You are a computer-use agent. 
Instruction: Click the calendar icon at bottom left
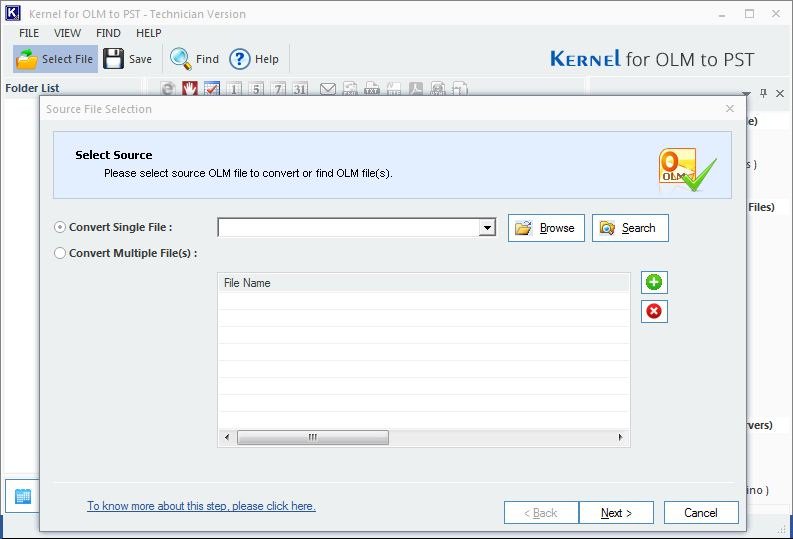click(23, 497)
